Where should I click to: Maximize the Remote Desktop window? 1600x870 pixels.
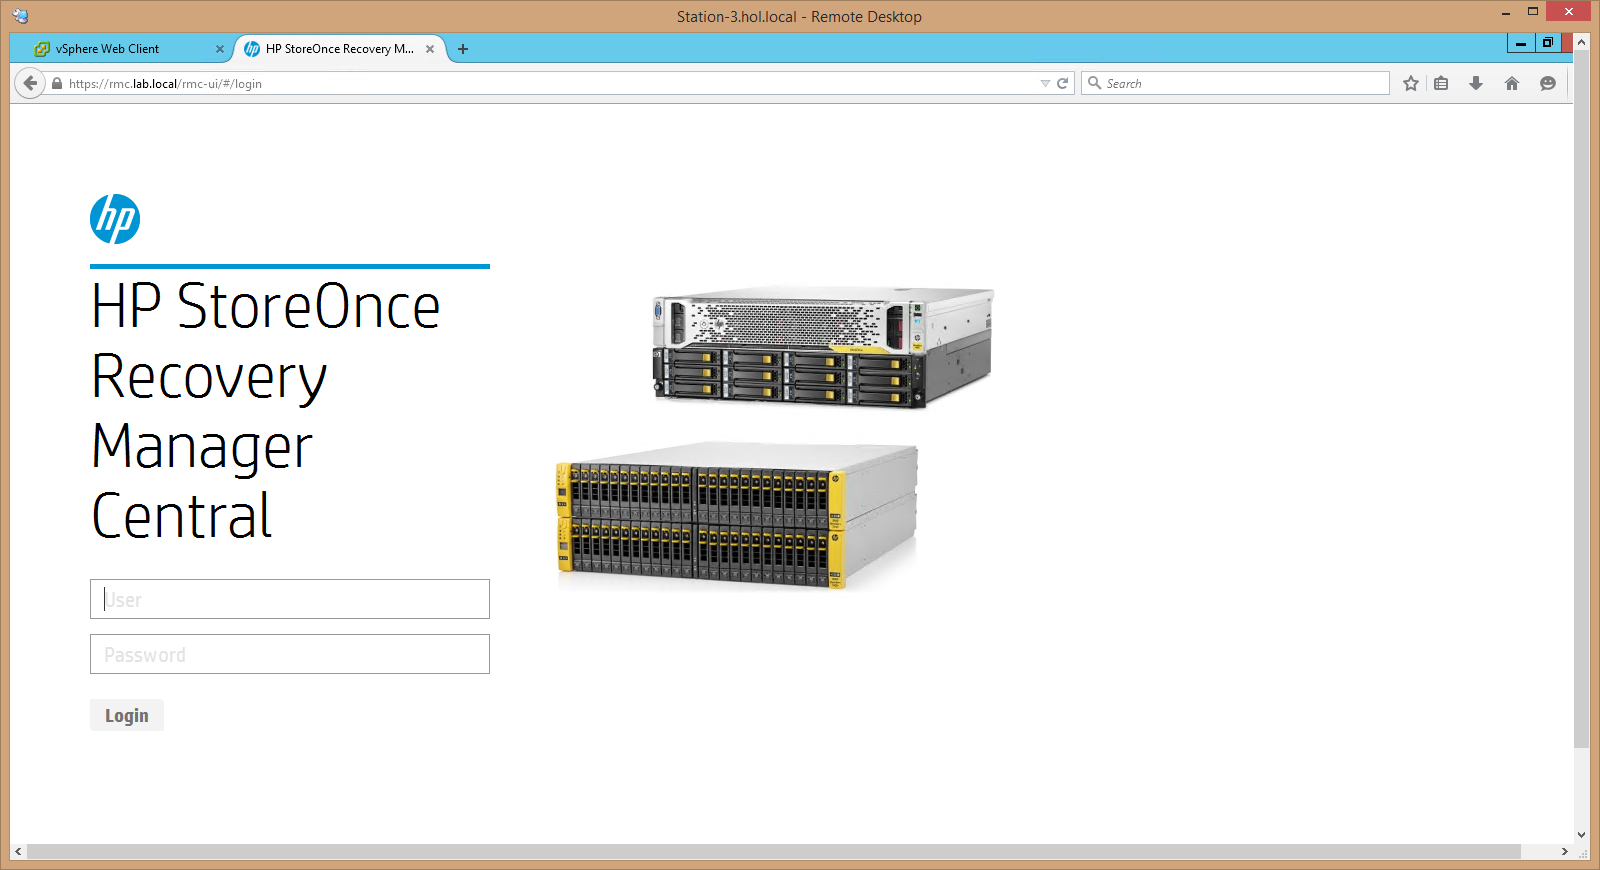[1532, 12]
